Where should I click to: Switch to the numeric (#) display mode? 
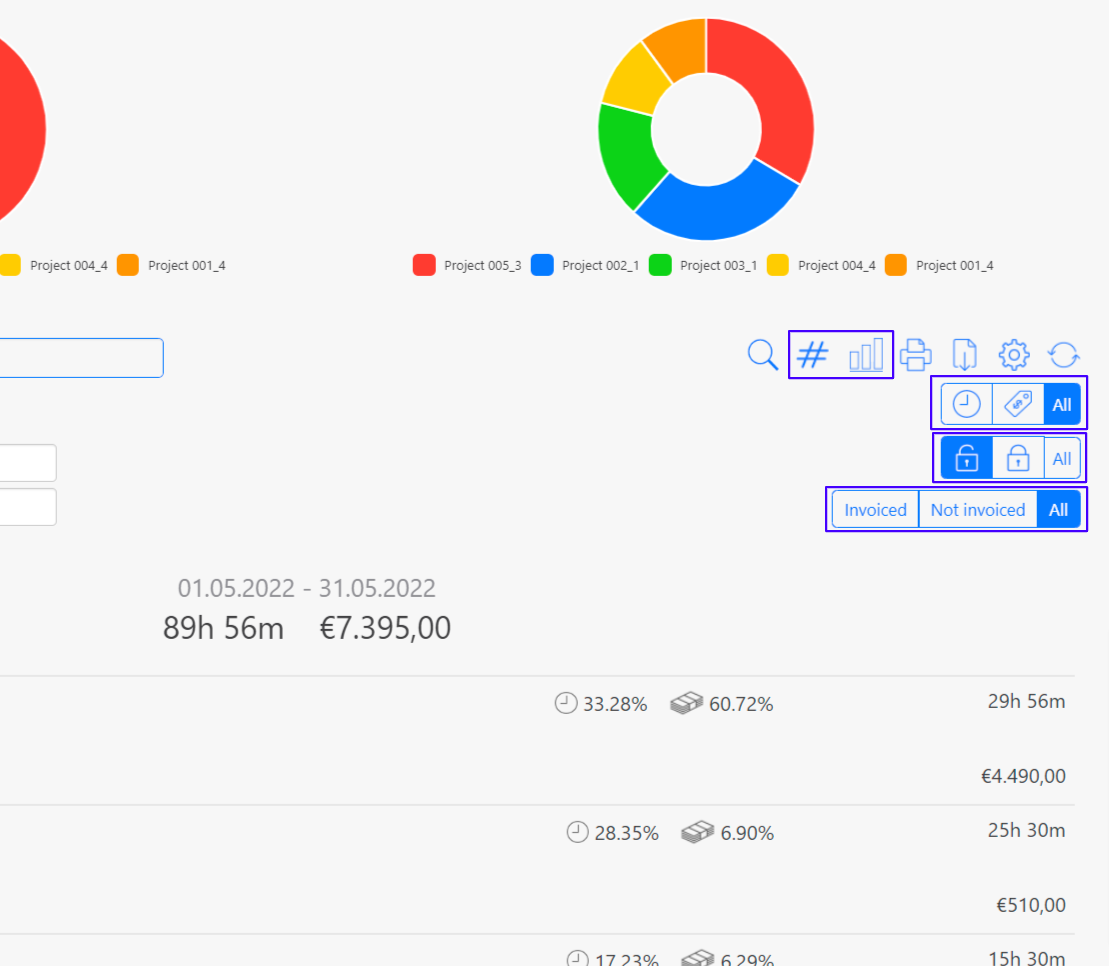tap(812, 354)
